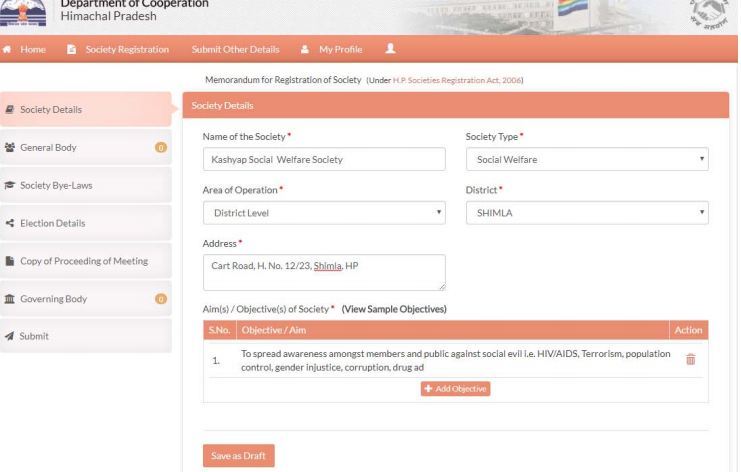Click the Home house icon

pyautogui.click(x=7, y=49)
